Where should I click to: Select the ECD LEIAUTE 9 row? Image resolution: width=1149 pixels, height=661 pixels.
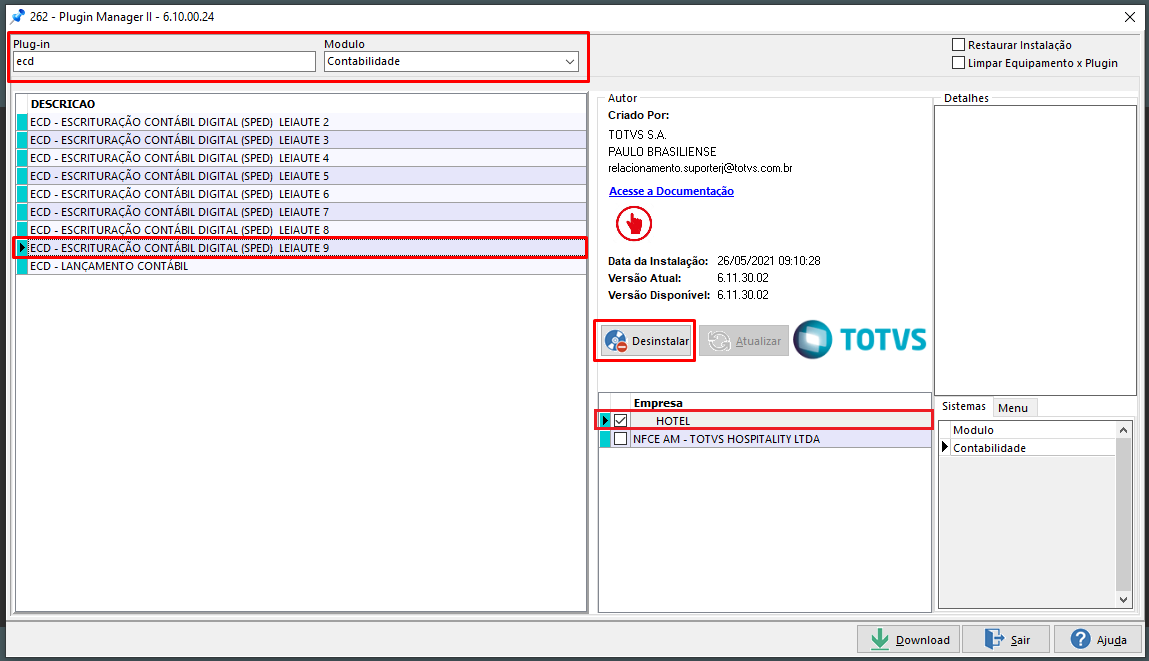point(301,248)
